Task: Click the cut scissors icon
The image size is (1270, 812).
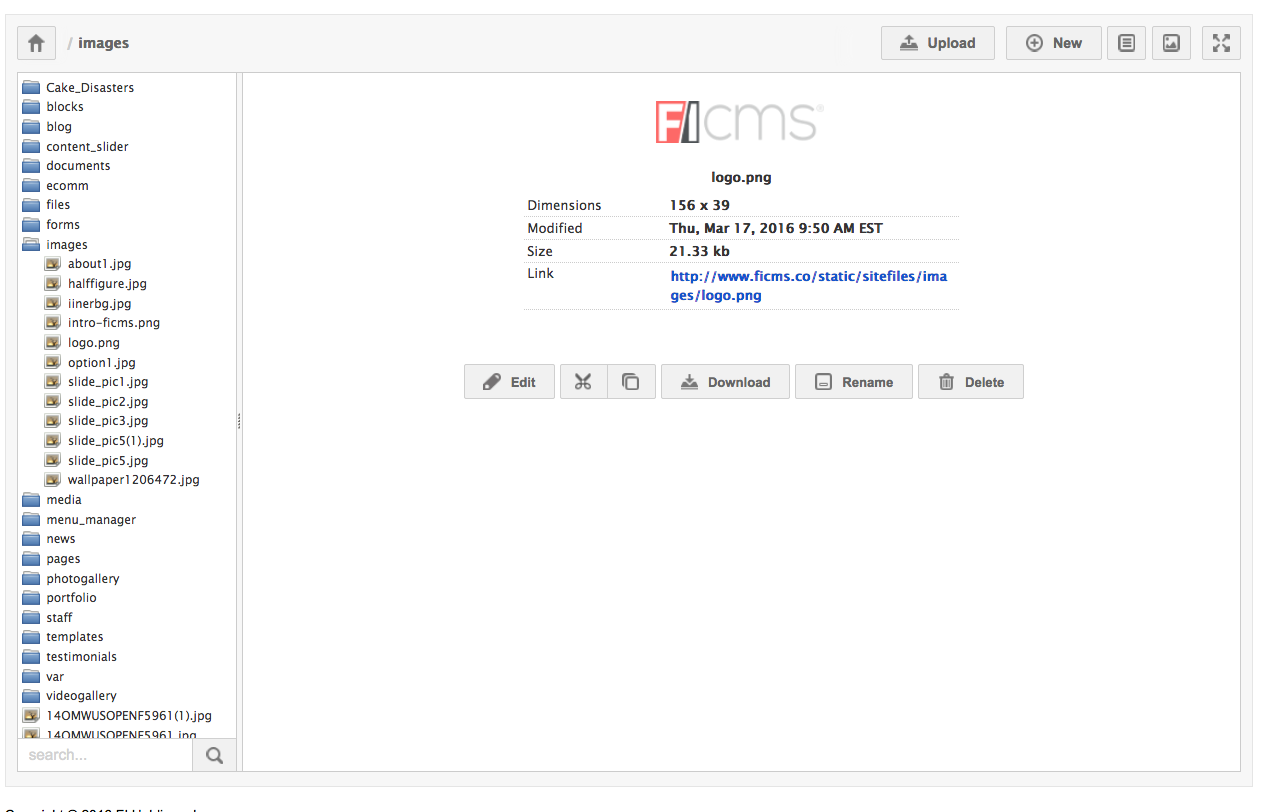Action: [x=584, y=382]
